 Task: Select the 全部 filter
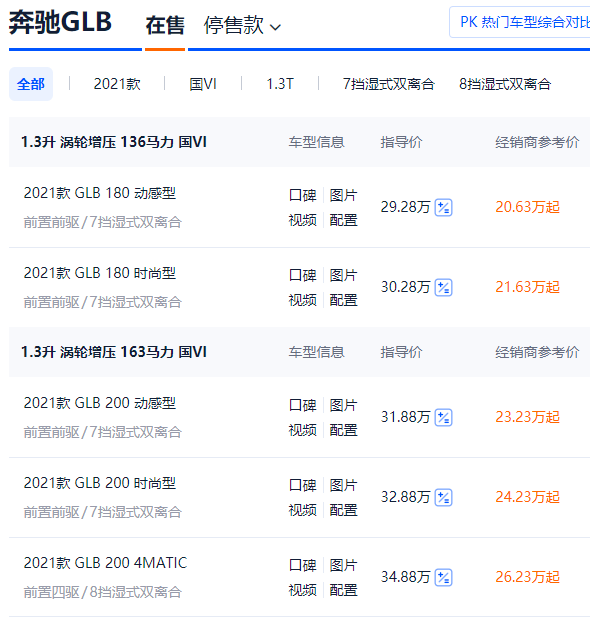point(31,84)
